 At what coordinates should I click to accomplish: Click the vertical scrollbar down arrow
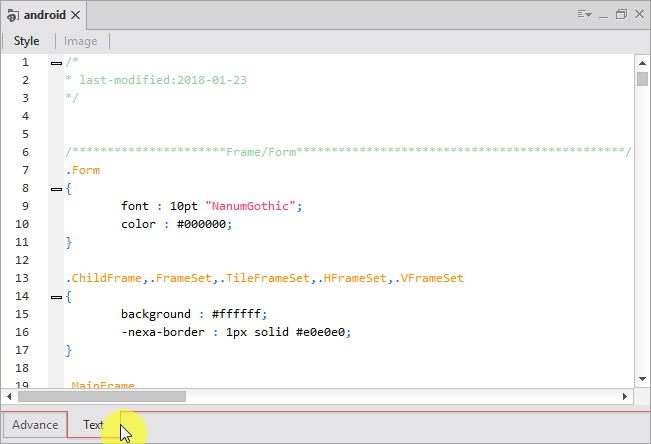coord(642,378)
